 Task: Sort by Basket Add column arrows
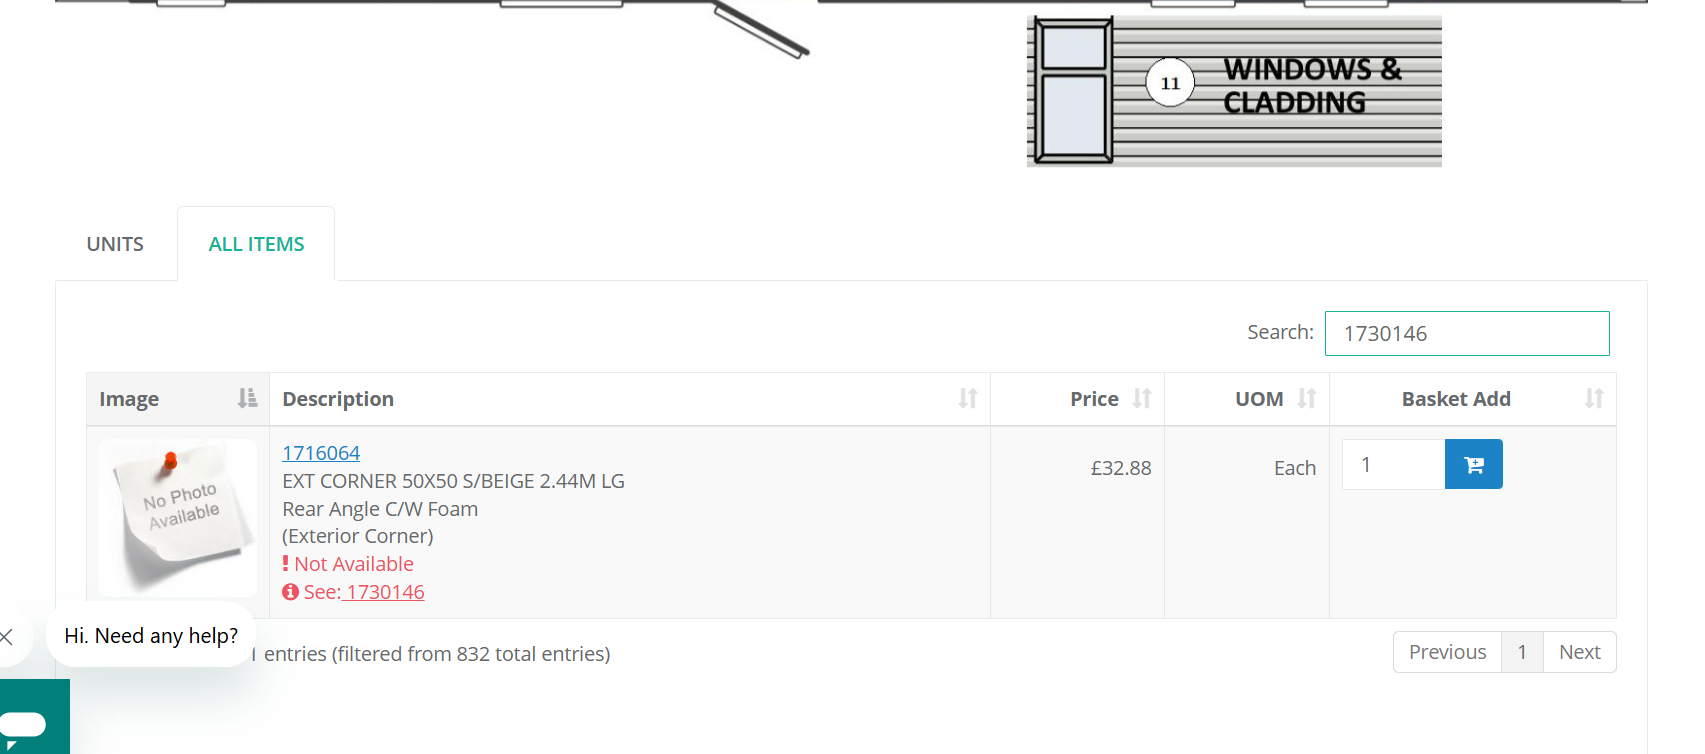pos(1593,399)
